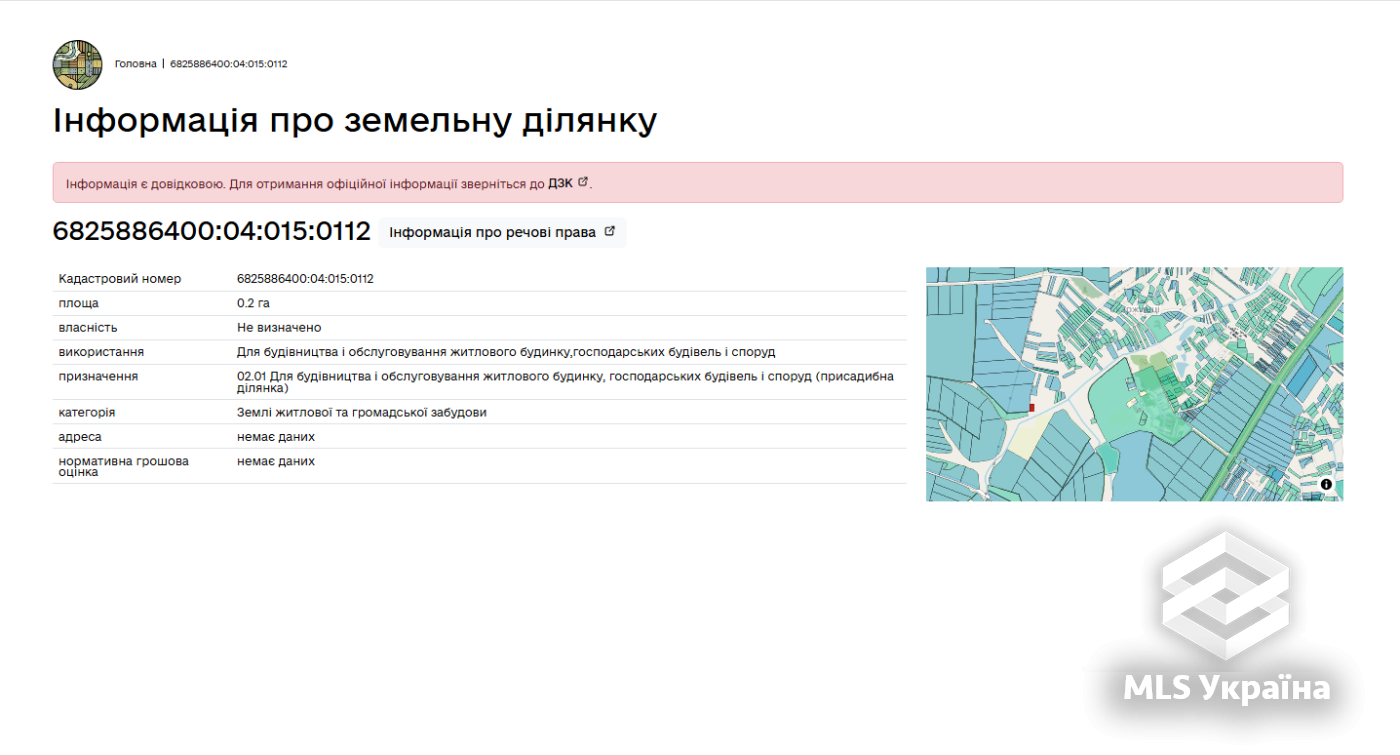
Task: Click the pink reference information notice
Action: pos(698,183)
